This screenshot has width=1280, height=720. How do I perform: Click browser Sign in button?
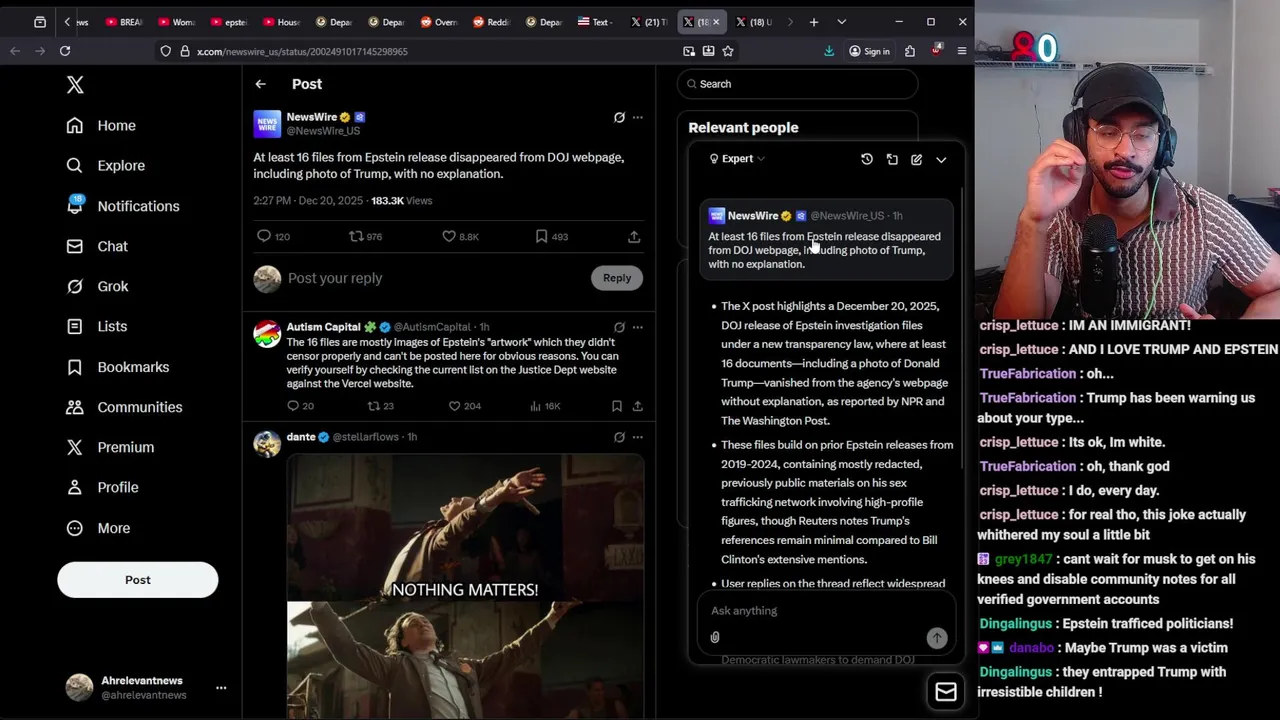click(x=869, y=51)
